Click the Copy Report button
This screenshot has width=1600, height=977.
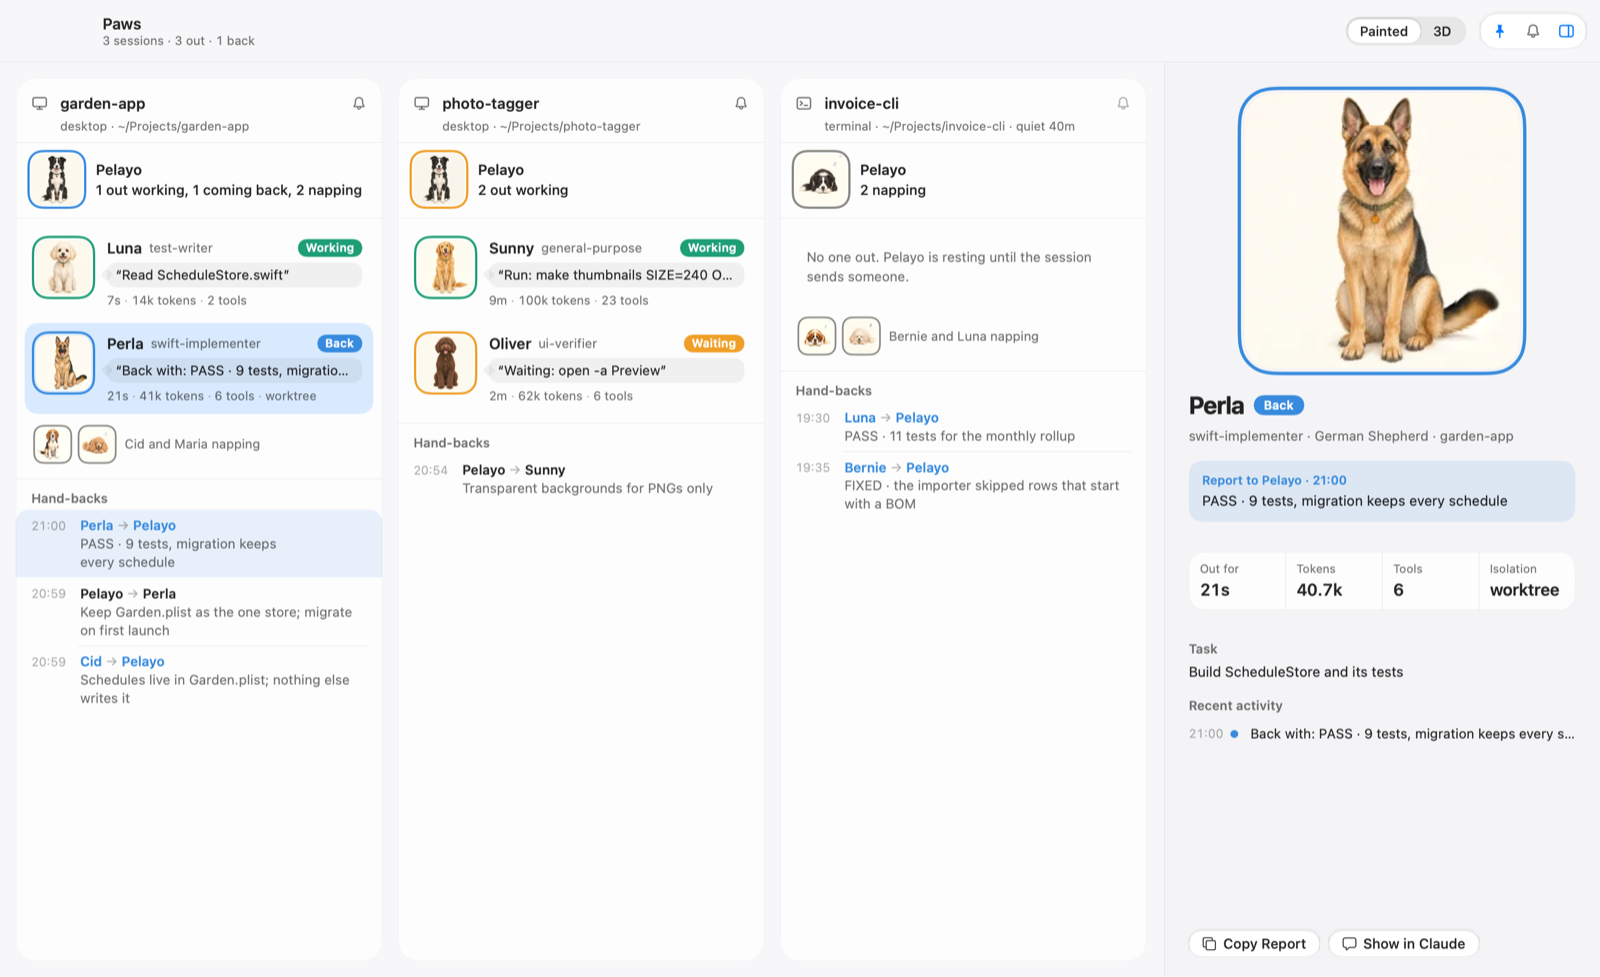pyautogui.click(x=1254, y=943)
